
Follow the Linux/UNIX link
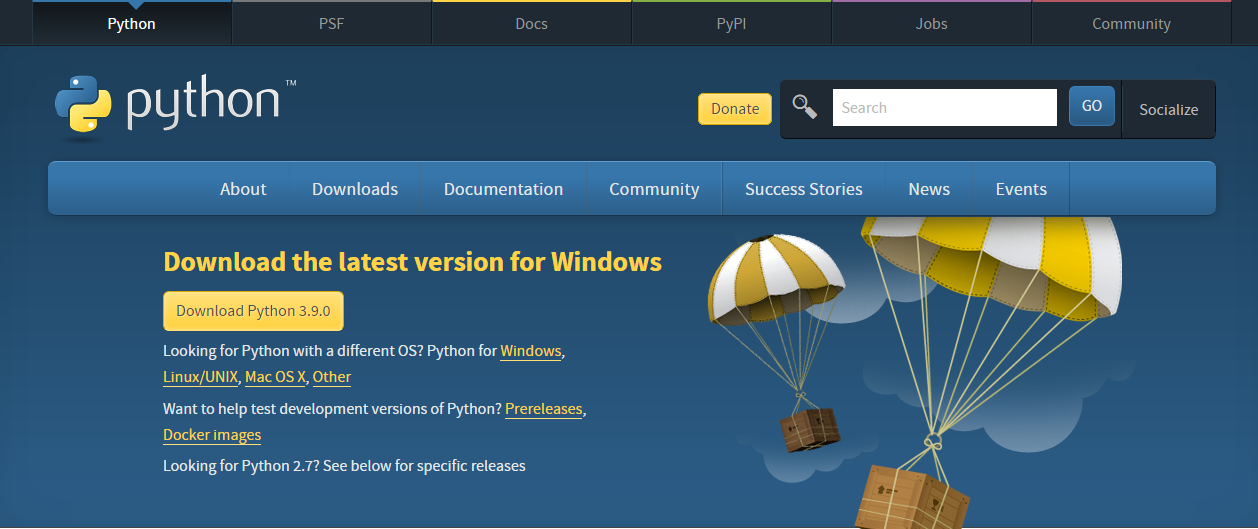pyautogui.click(x=201, y=377)
